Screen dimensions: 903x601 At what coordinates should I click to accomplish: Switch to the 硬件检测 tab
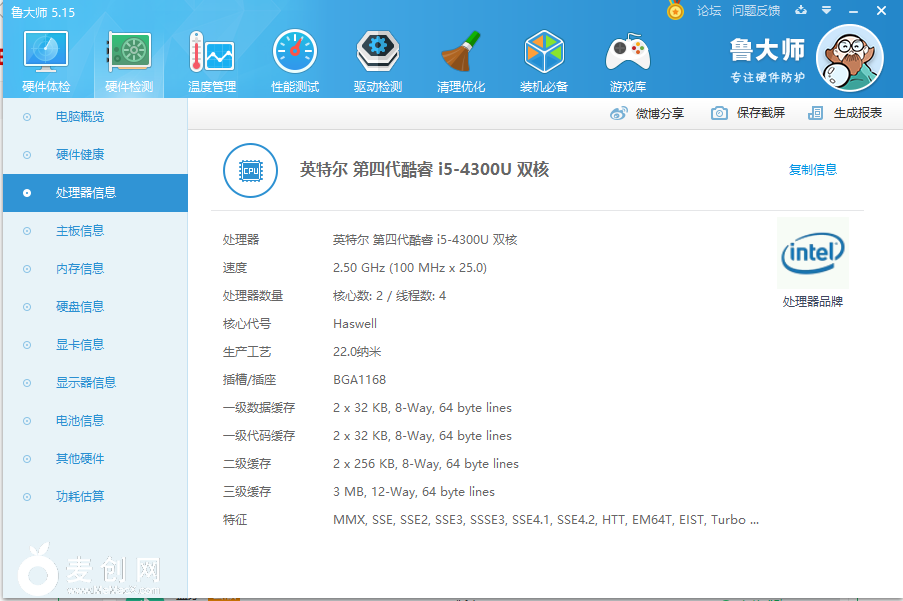129,58
